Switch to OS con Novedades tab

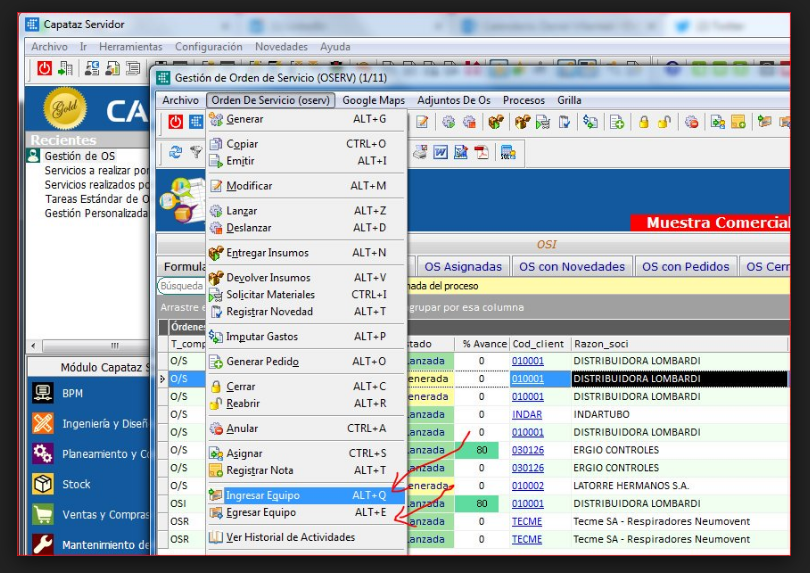[x=572, y=267]
